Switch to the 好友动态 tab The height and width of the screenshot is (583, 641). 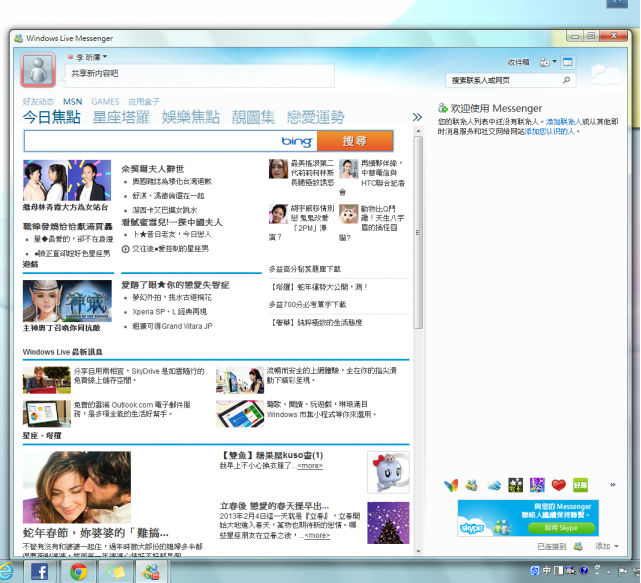tap(38, 102)
